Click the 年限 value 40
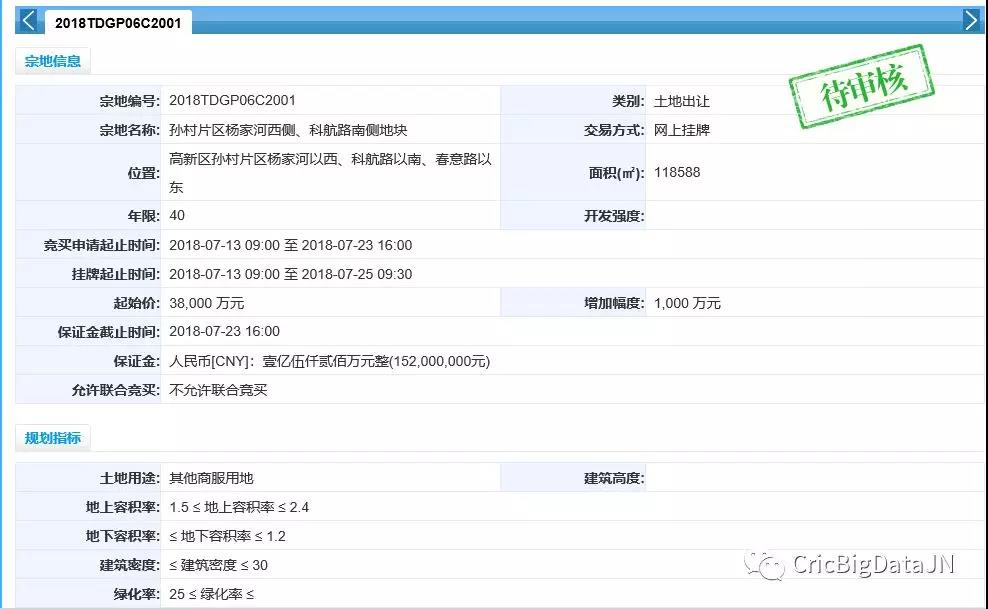 click(177, 216)
